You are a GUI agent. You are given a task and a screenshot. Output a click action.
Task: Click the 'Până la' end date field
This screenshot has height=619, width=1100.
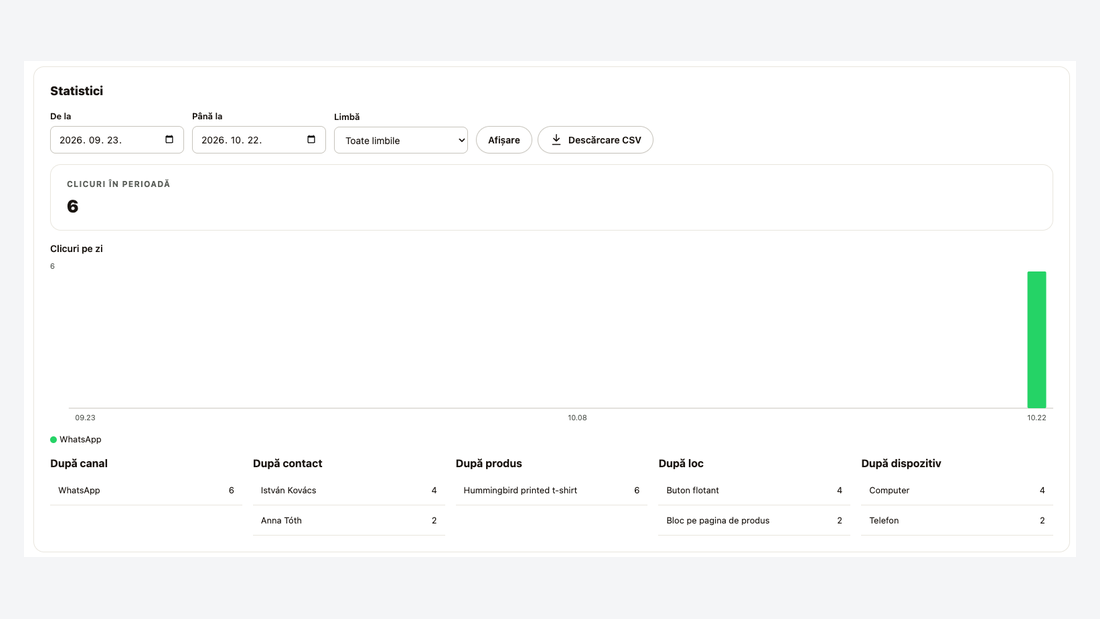click(x=259, y=140)
